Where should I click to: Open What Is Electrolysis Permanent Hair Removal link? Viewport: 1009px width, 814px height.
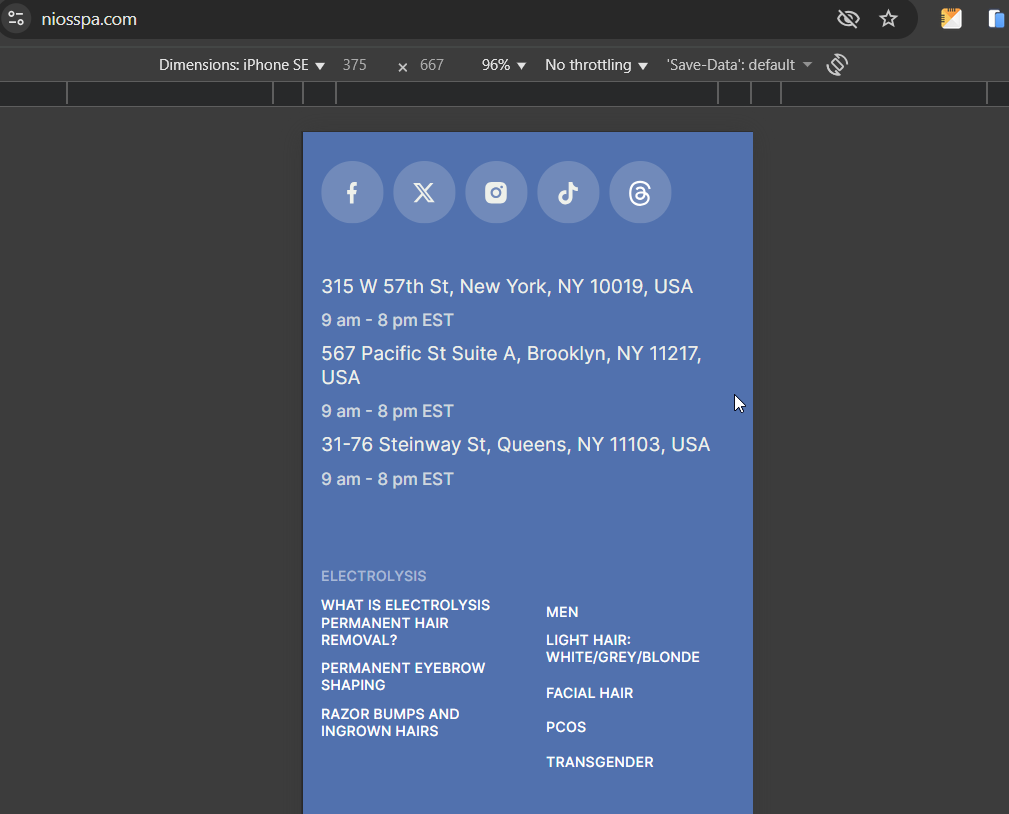(x=405, y=622)
